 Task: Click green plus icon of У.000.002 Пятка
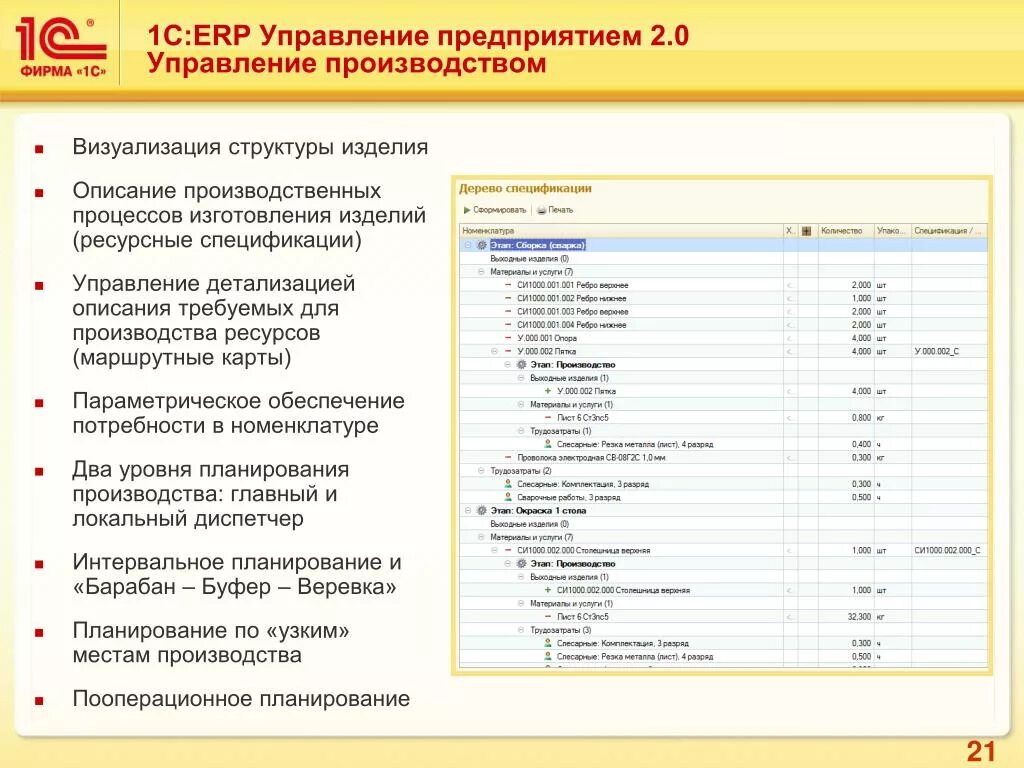pos(548,391)
